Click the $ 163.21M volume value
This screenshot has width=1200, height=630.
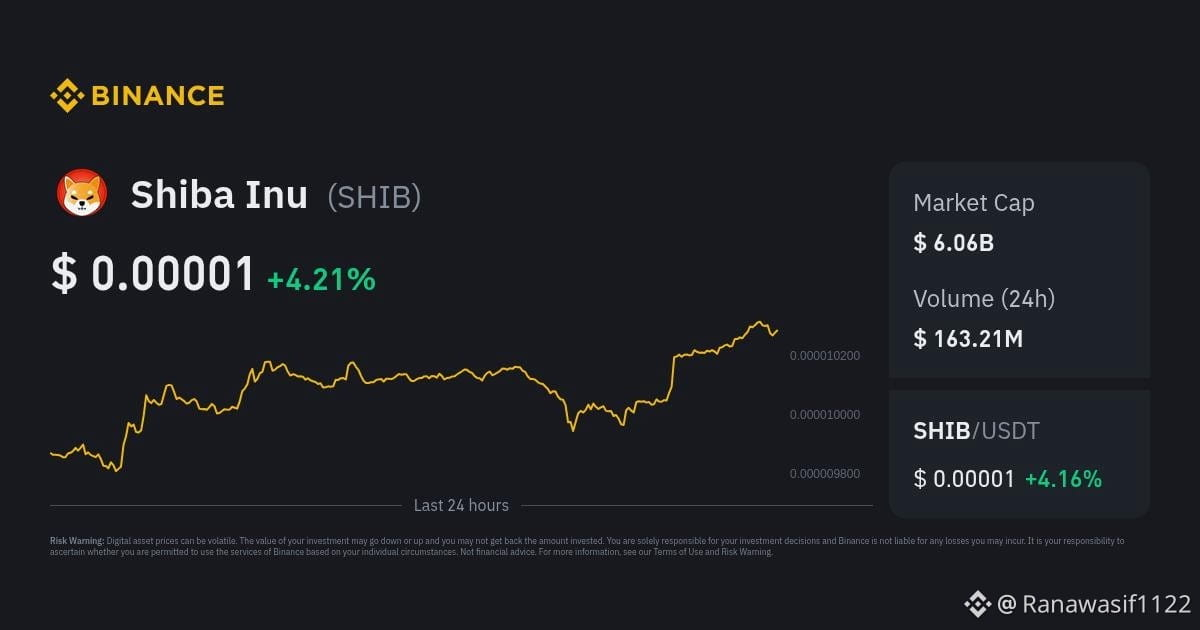pos(968,339)
